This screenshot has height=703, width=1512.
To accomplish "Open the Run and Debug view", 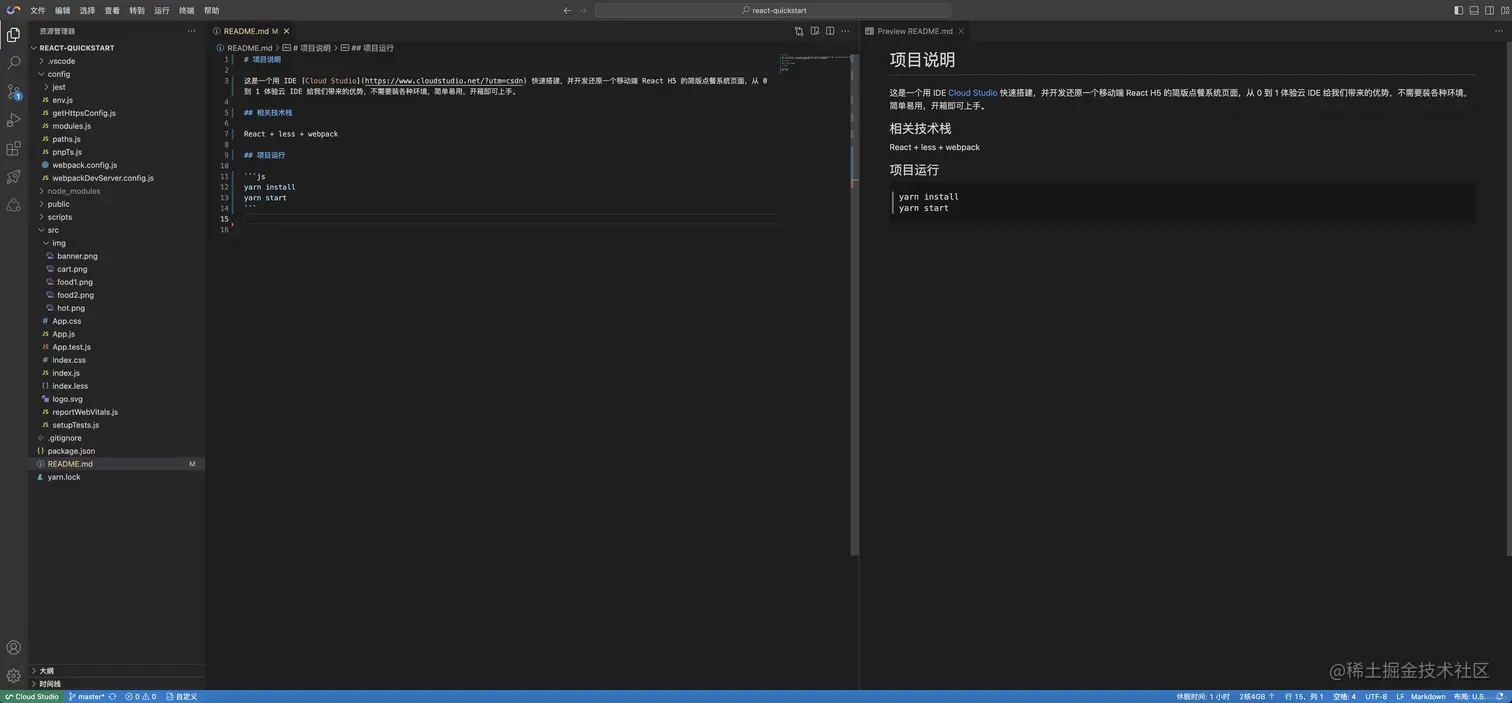I will coord(14,120).
